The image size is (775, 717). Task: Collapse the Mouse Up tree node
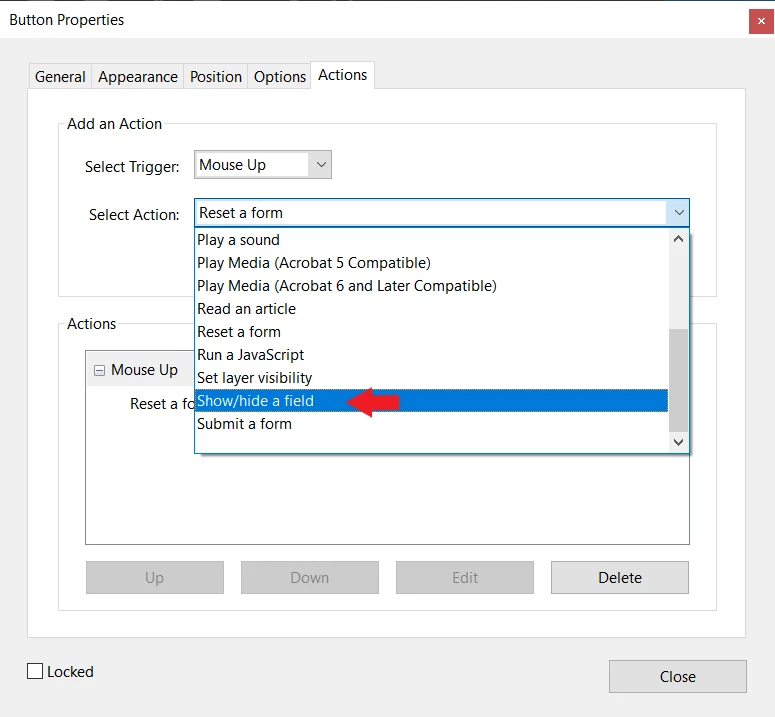[99, 371]
